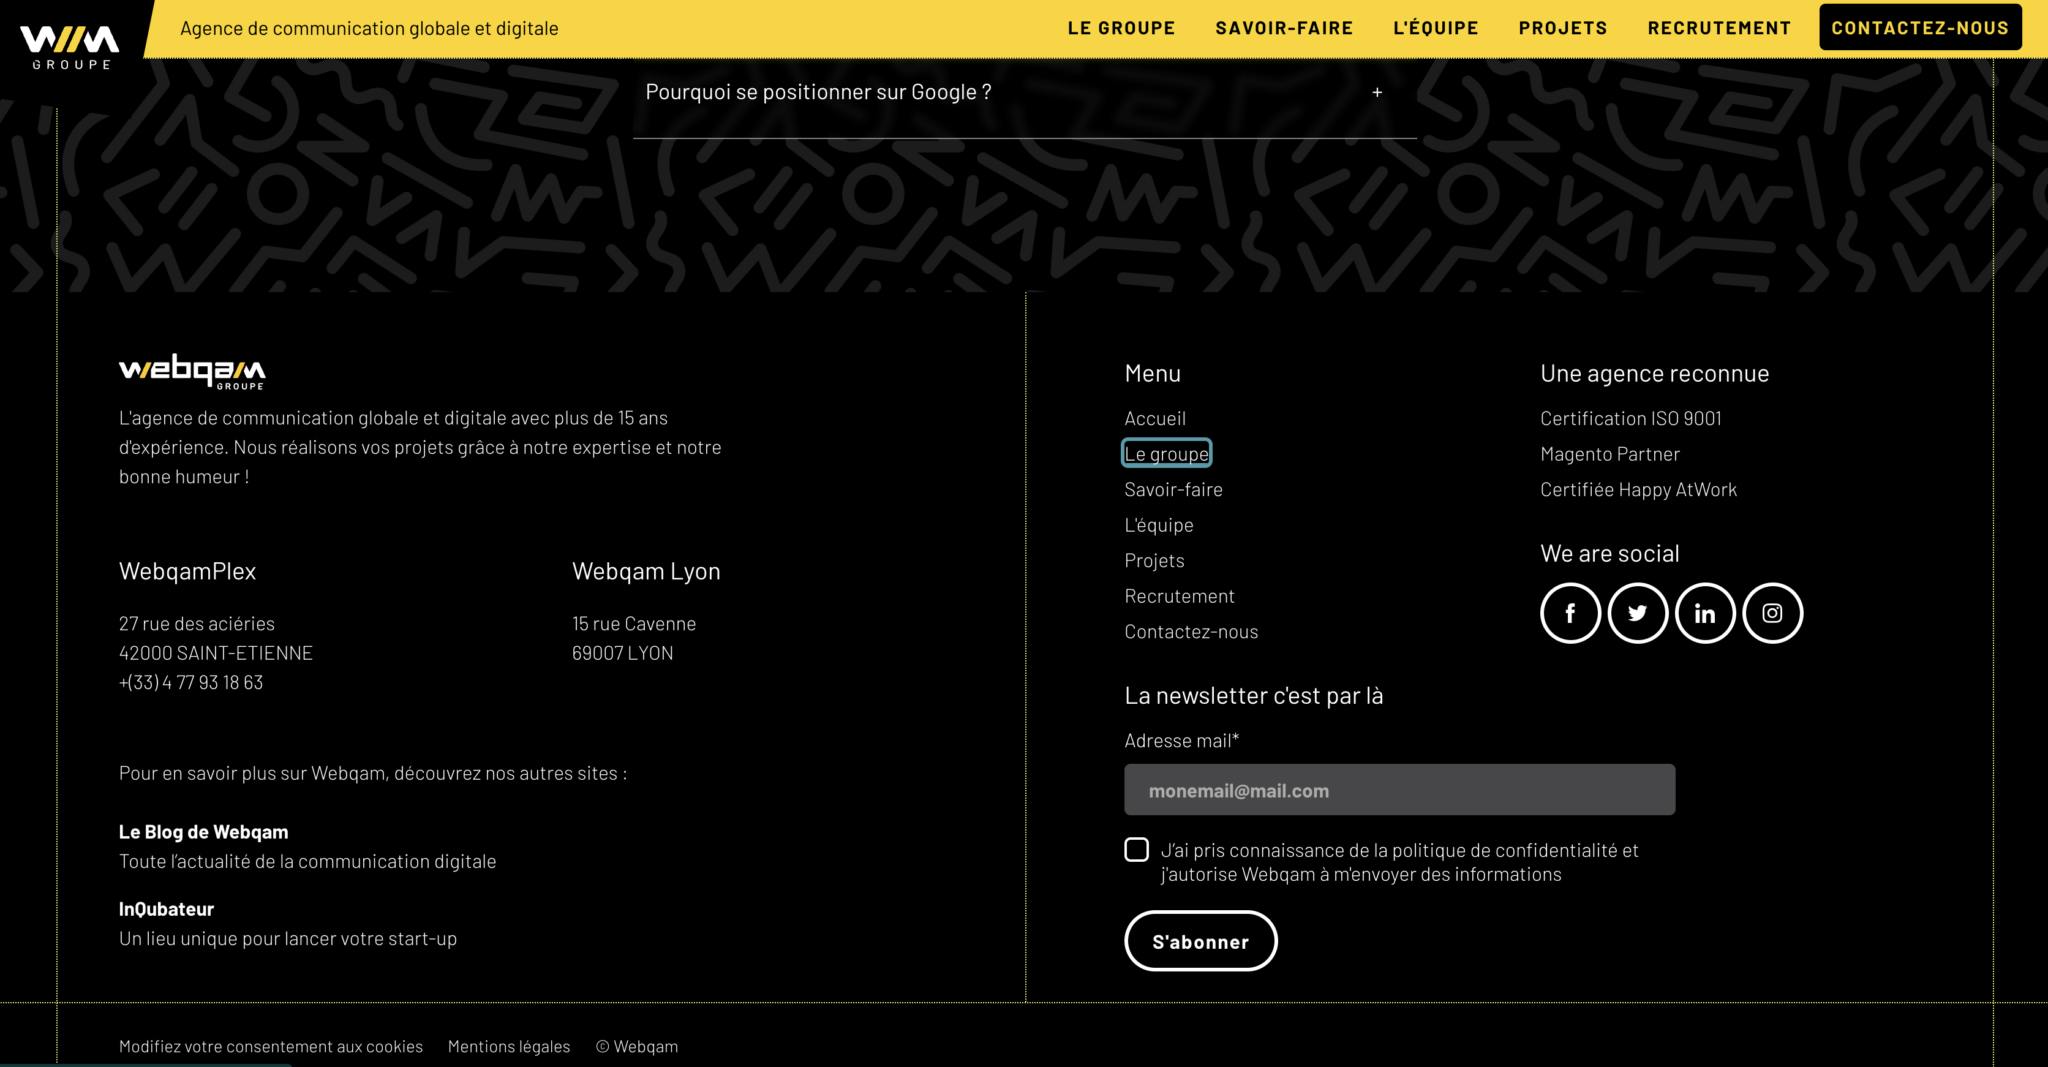Viewport: 2048px width, 1067px height.
Task: Open Modifiez votre consentement aux cookies
Action: (x=271, y=1046)
